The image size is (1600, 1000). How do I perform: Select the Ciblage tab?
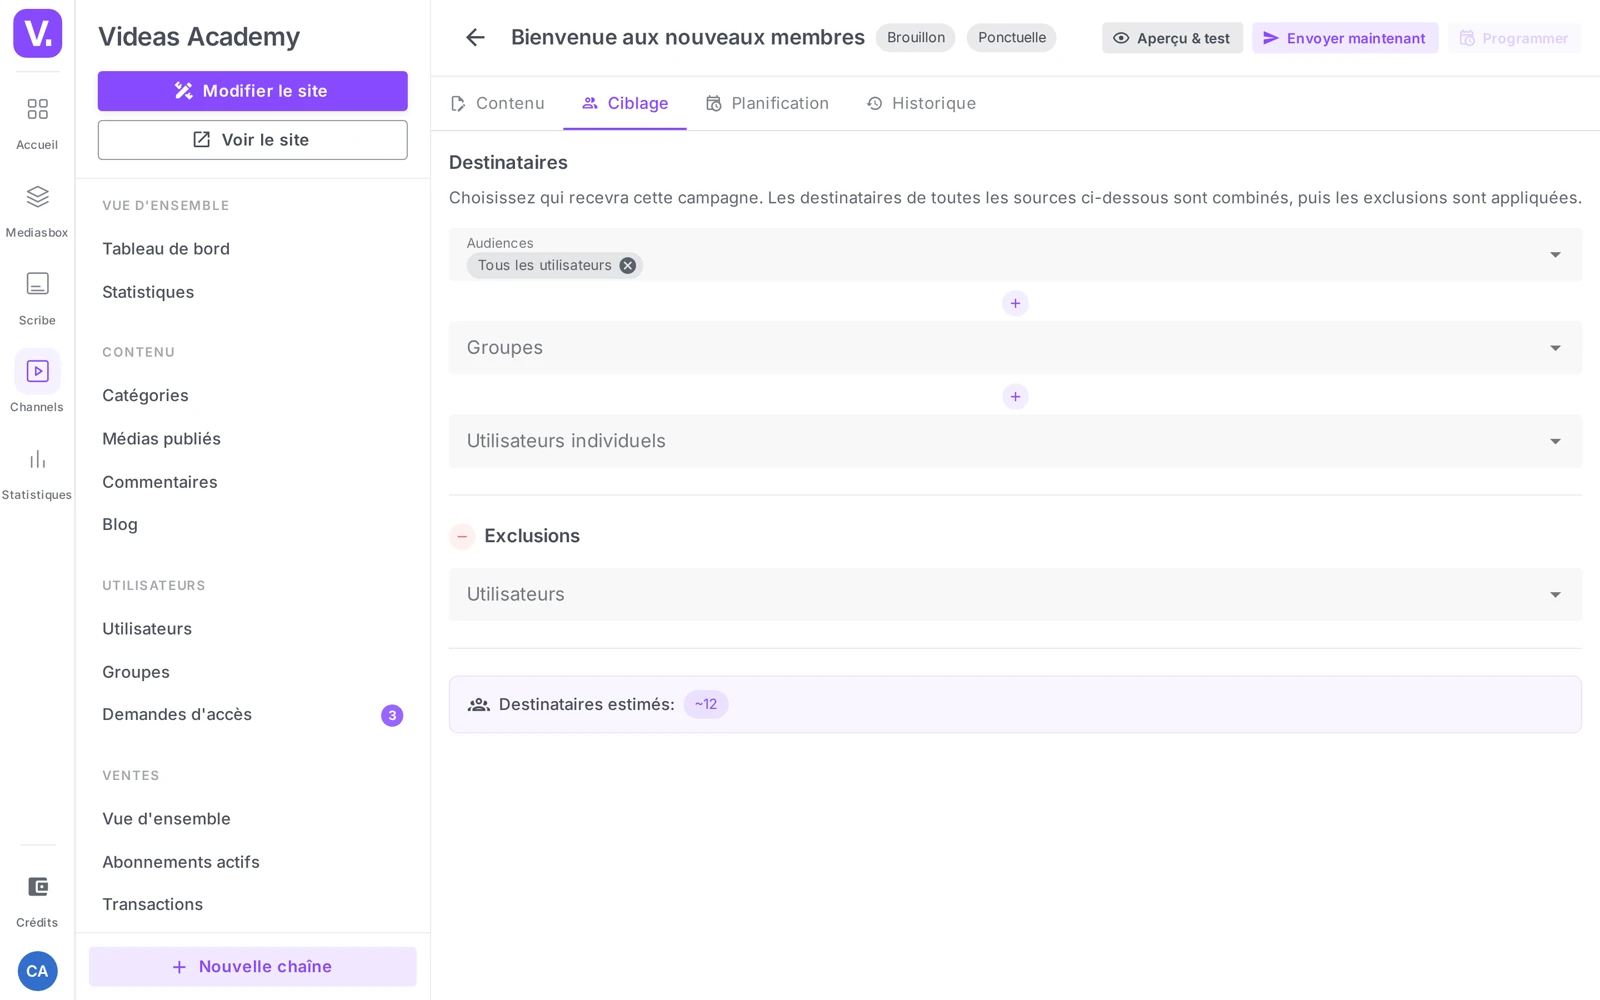[x=625, y=103]
